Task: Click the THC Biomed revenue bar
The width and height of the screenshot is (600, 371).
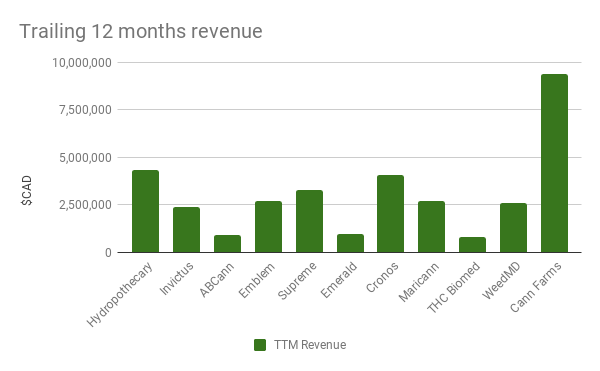Action: (x=472, y=245)
